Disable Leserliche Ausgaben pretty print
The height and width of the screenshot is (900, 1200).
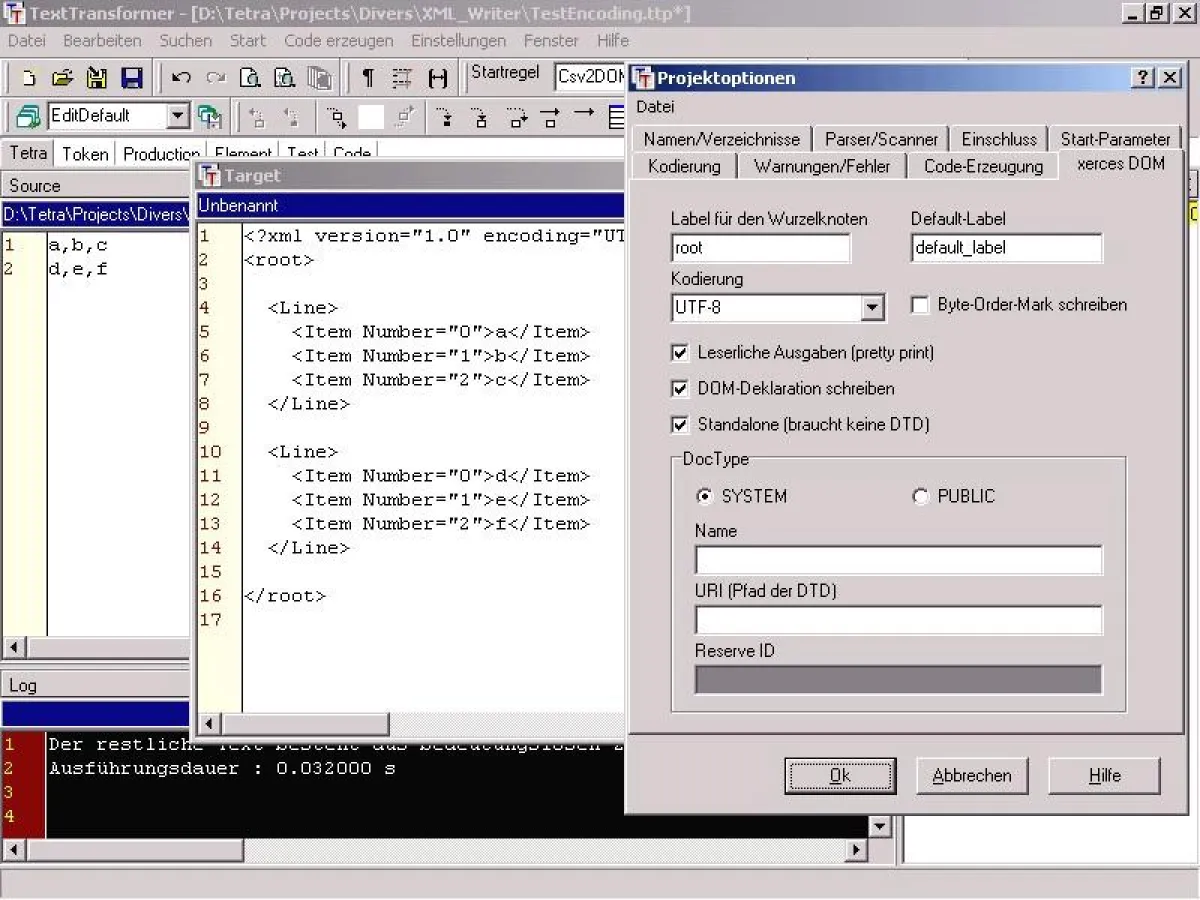[x=680, y=352]
